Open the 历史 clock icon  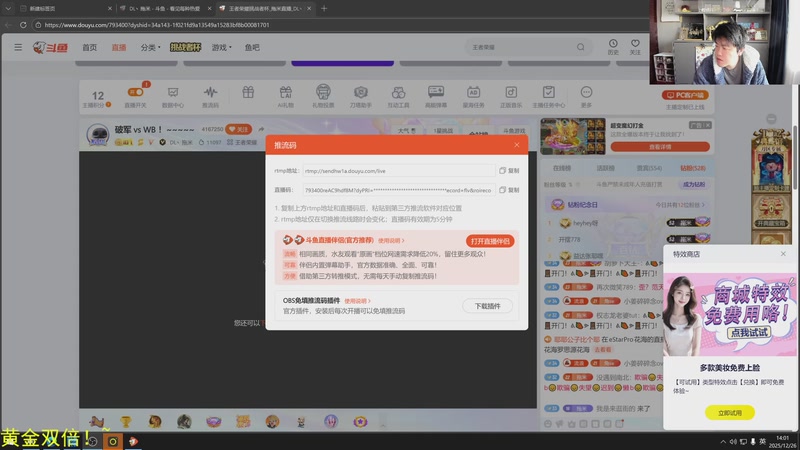613,47
